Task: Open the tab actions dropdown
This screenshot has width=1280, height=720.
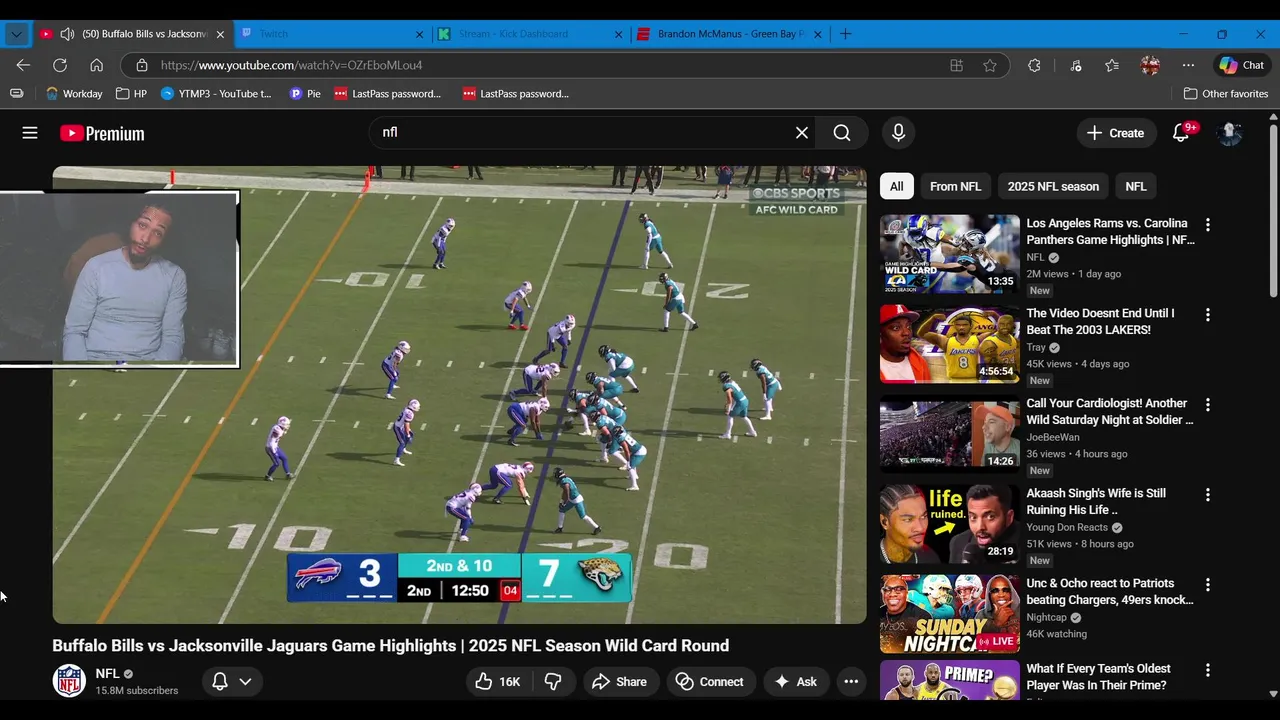Action: [x=16, y=34]
